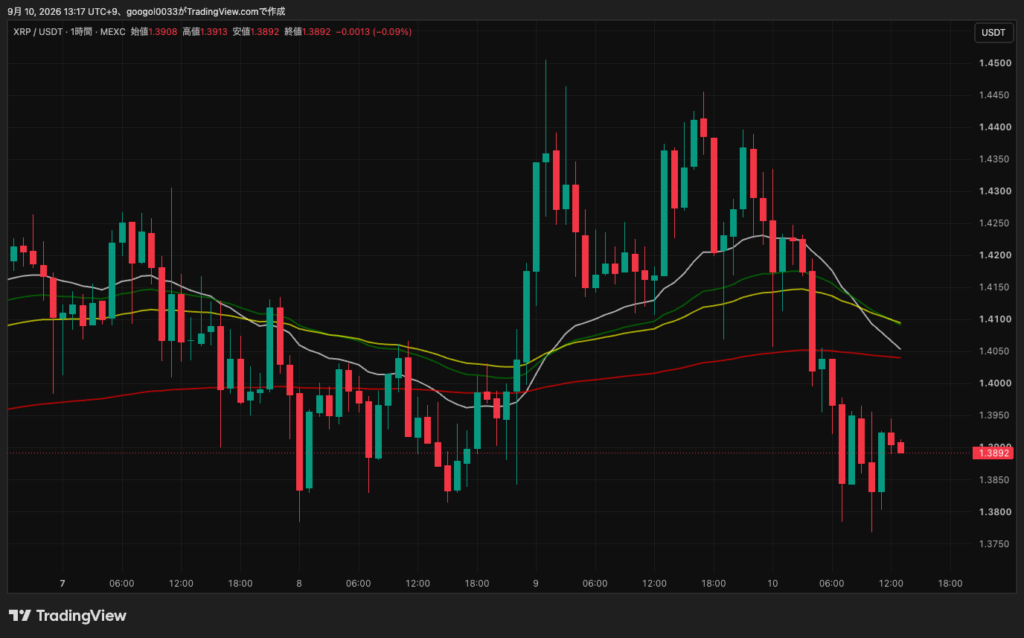Screen dimensions: 1024x638
Task: Select the day 8 time axis marker
Action: (x=299, y=583)
